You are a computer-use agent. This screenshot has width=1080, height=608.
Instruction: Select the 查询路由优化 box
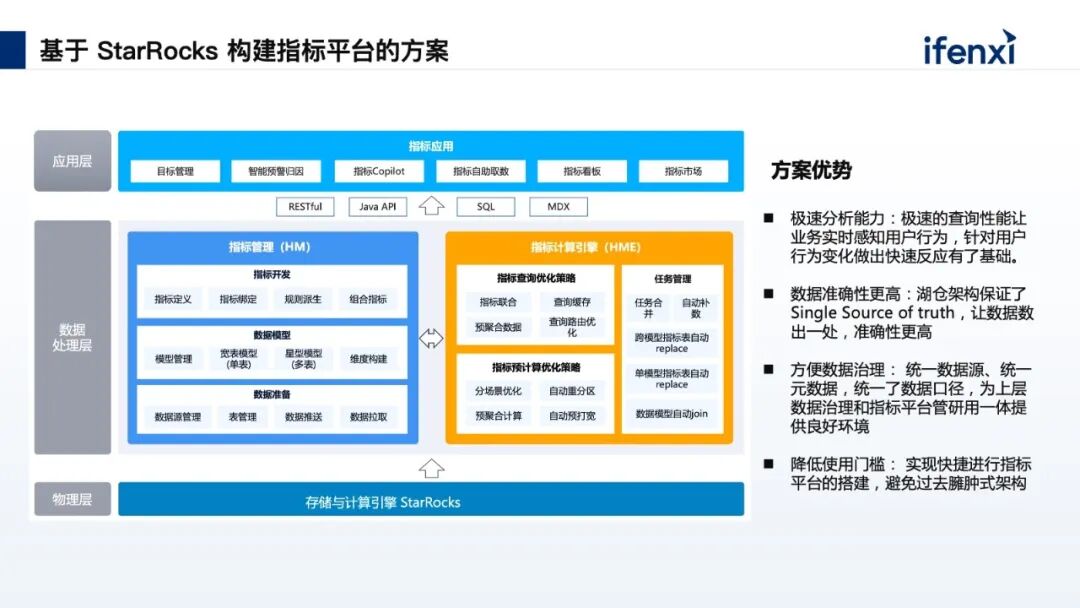coord(572,327)
